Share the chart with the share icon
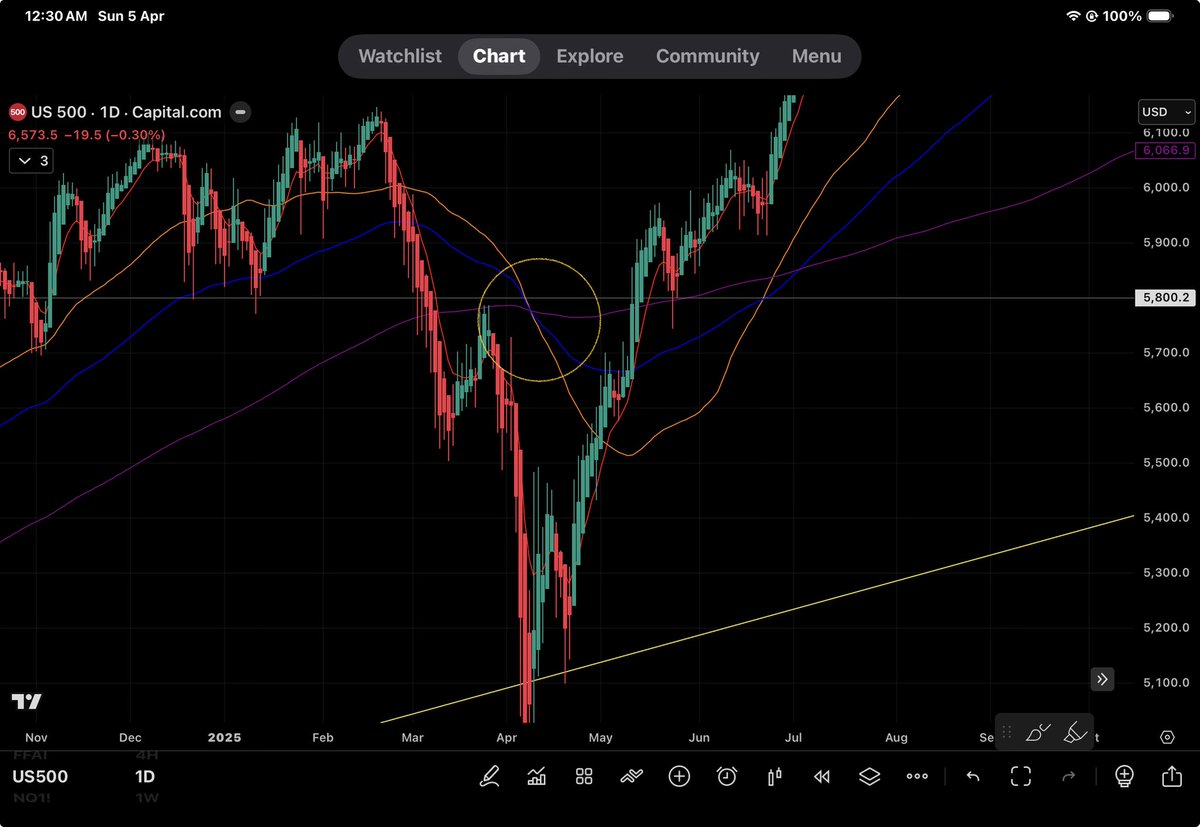This screenshot has height=827, width=1200. point(1172,776)
